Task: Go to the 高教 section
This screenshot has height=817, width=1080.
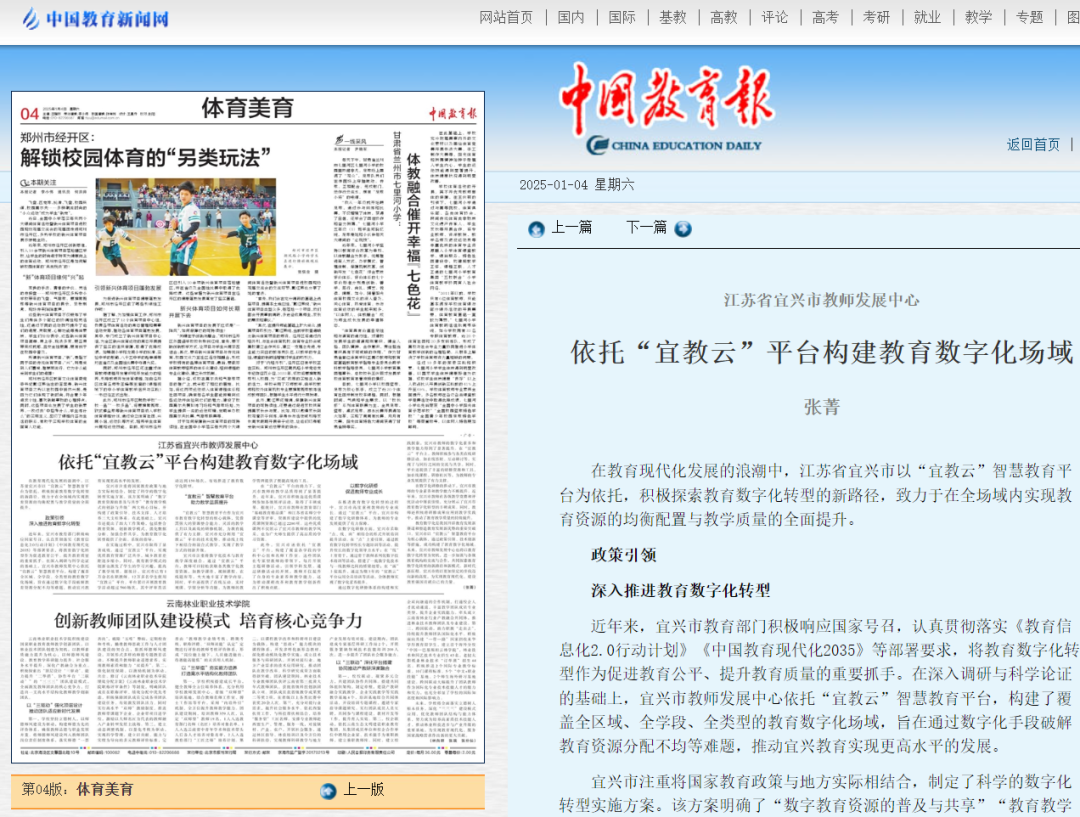Action: (723, 17)
